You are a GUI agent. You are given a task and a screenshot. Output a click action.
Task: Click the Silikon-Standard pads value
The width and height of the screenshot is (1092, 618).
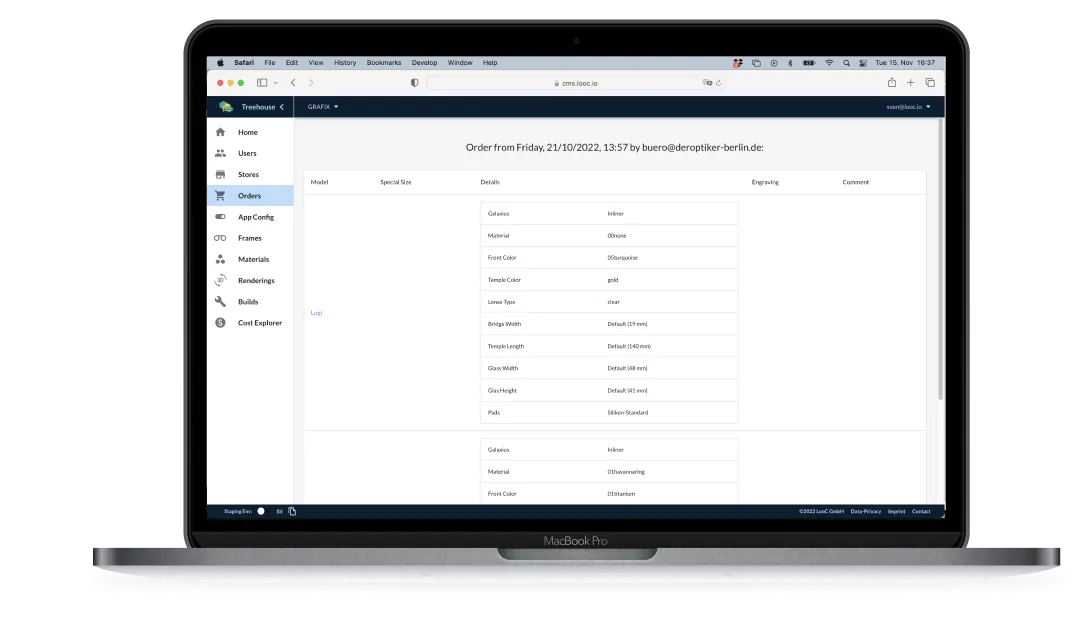627,412
